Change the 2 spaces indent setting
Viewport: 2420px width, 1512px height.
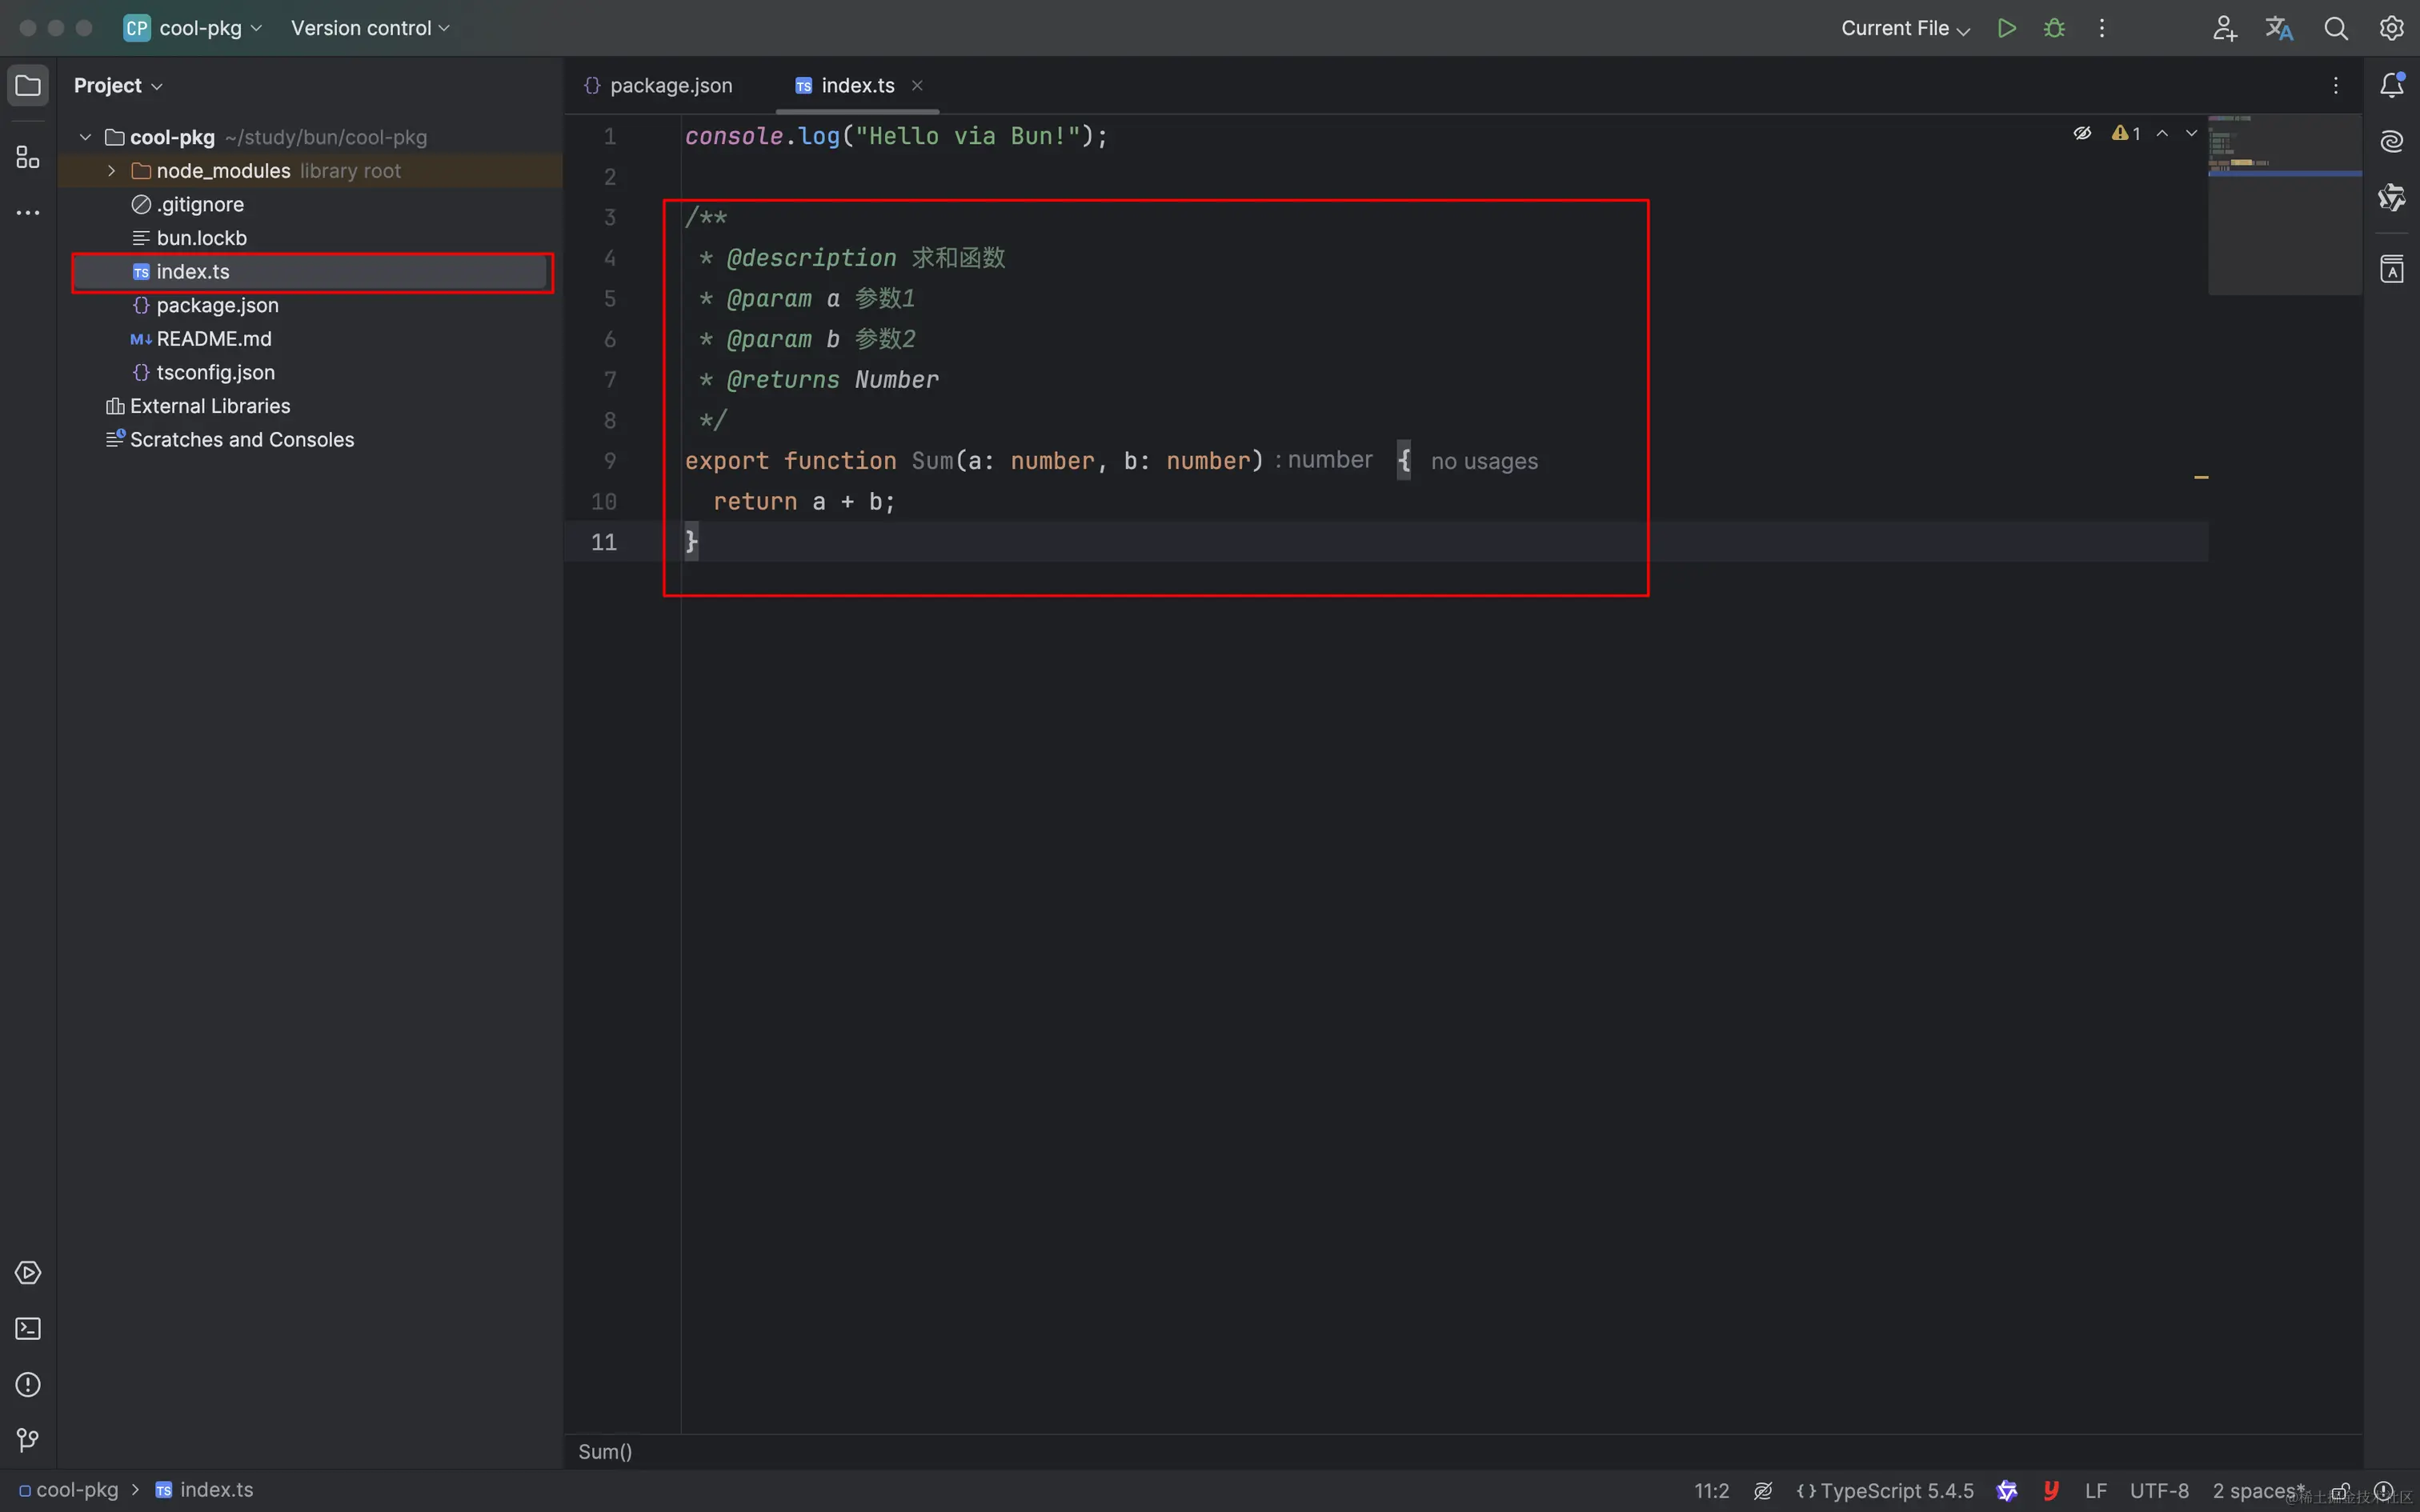point(2258,1491)
